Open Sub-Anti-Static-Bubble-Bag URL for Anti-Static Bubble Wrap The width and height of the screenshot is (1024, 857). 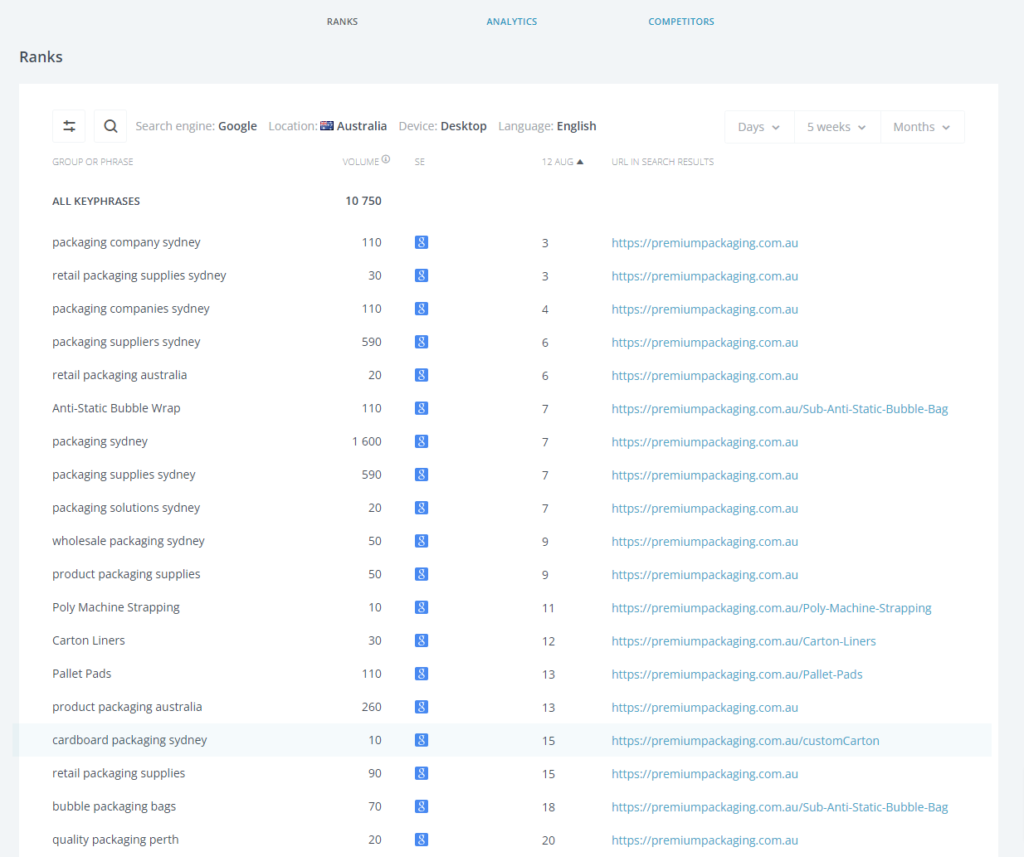coord(780,409)
